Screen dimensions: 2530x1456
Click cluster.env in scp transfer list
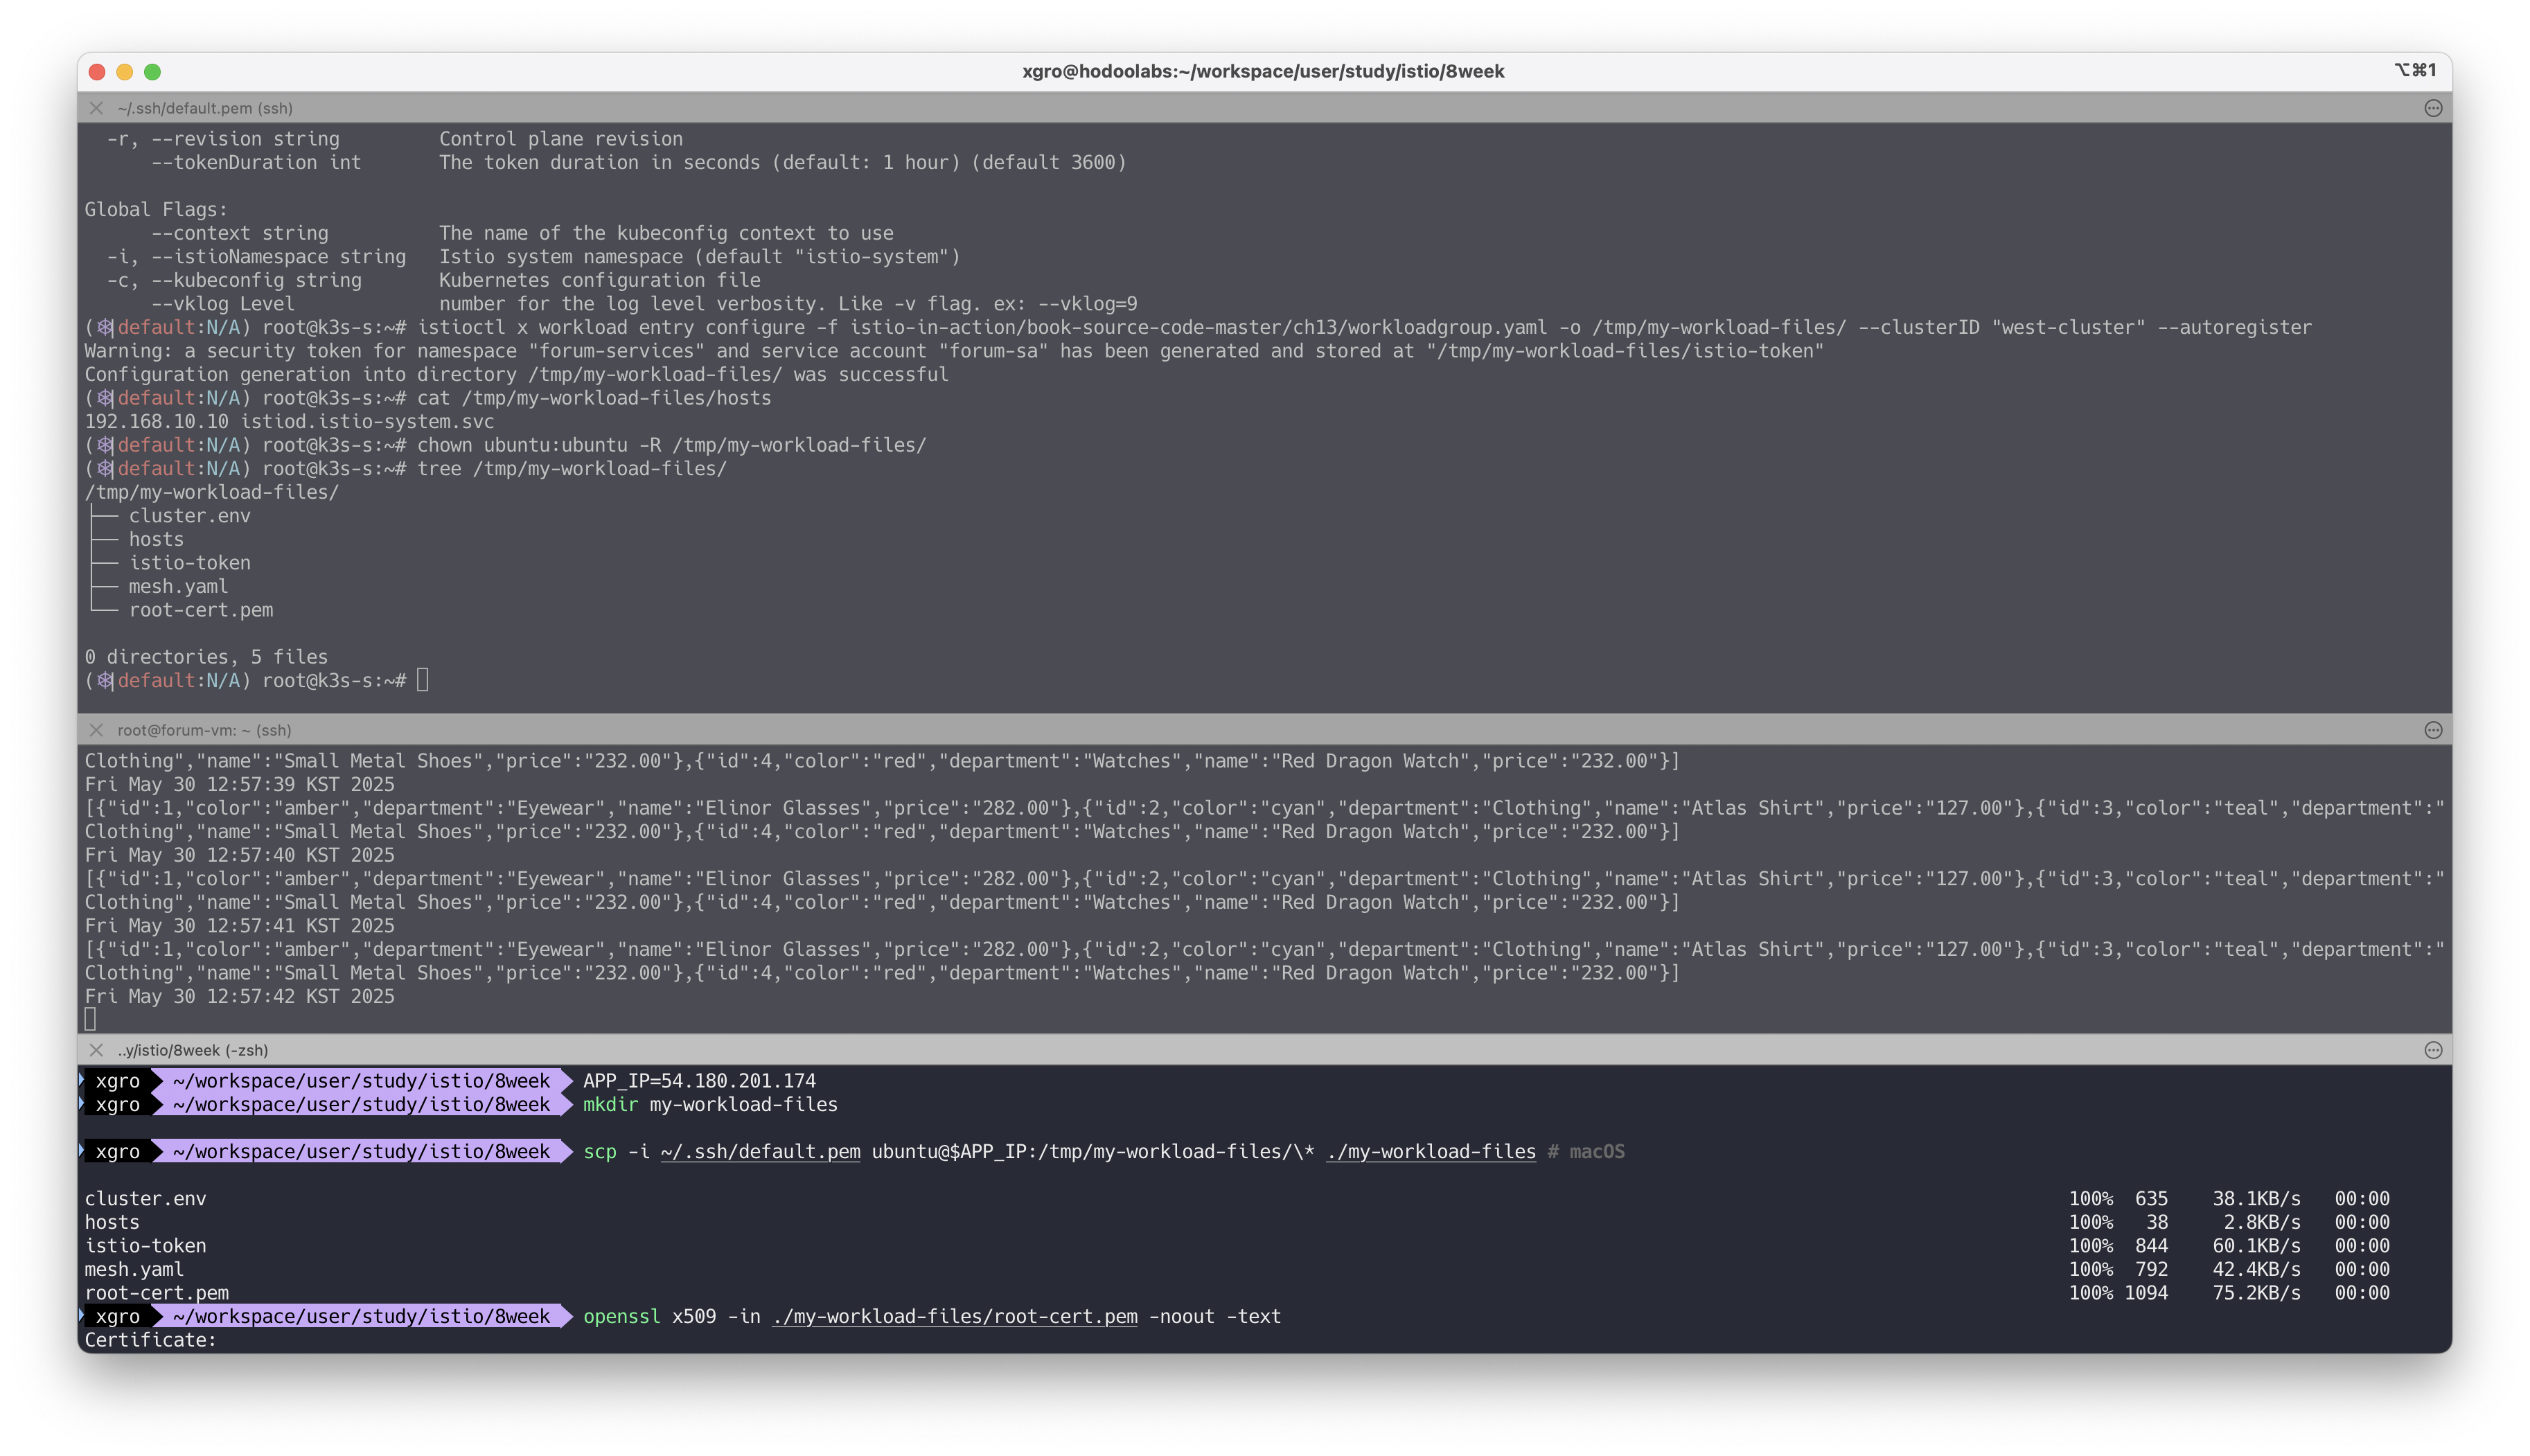[145, 1199]
